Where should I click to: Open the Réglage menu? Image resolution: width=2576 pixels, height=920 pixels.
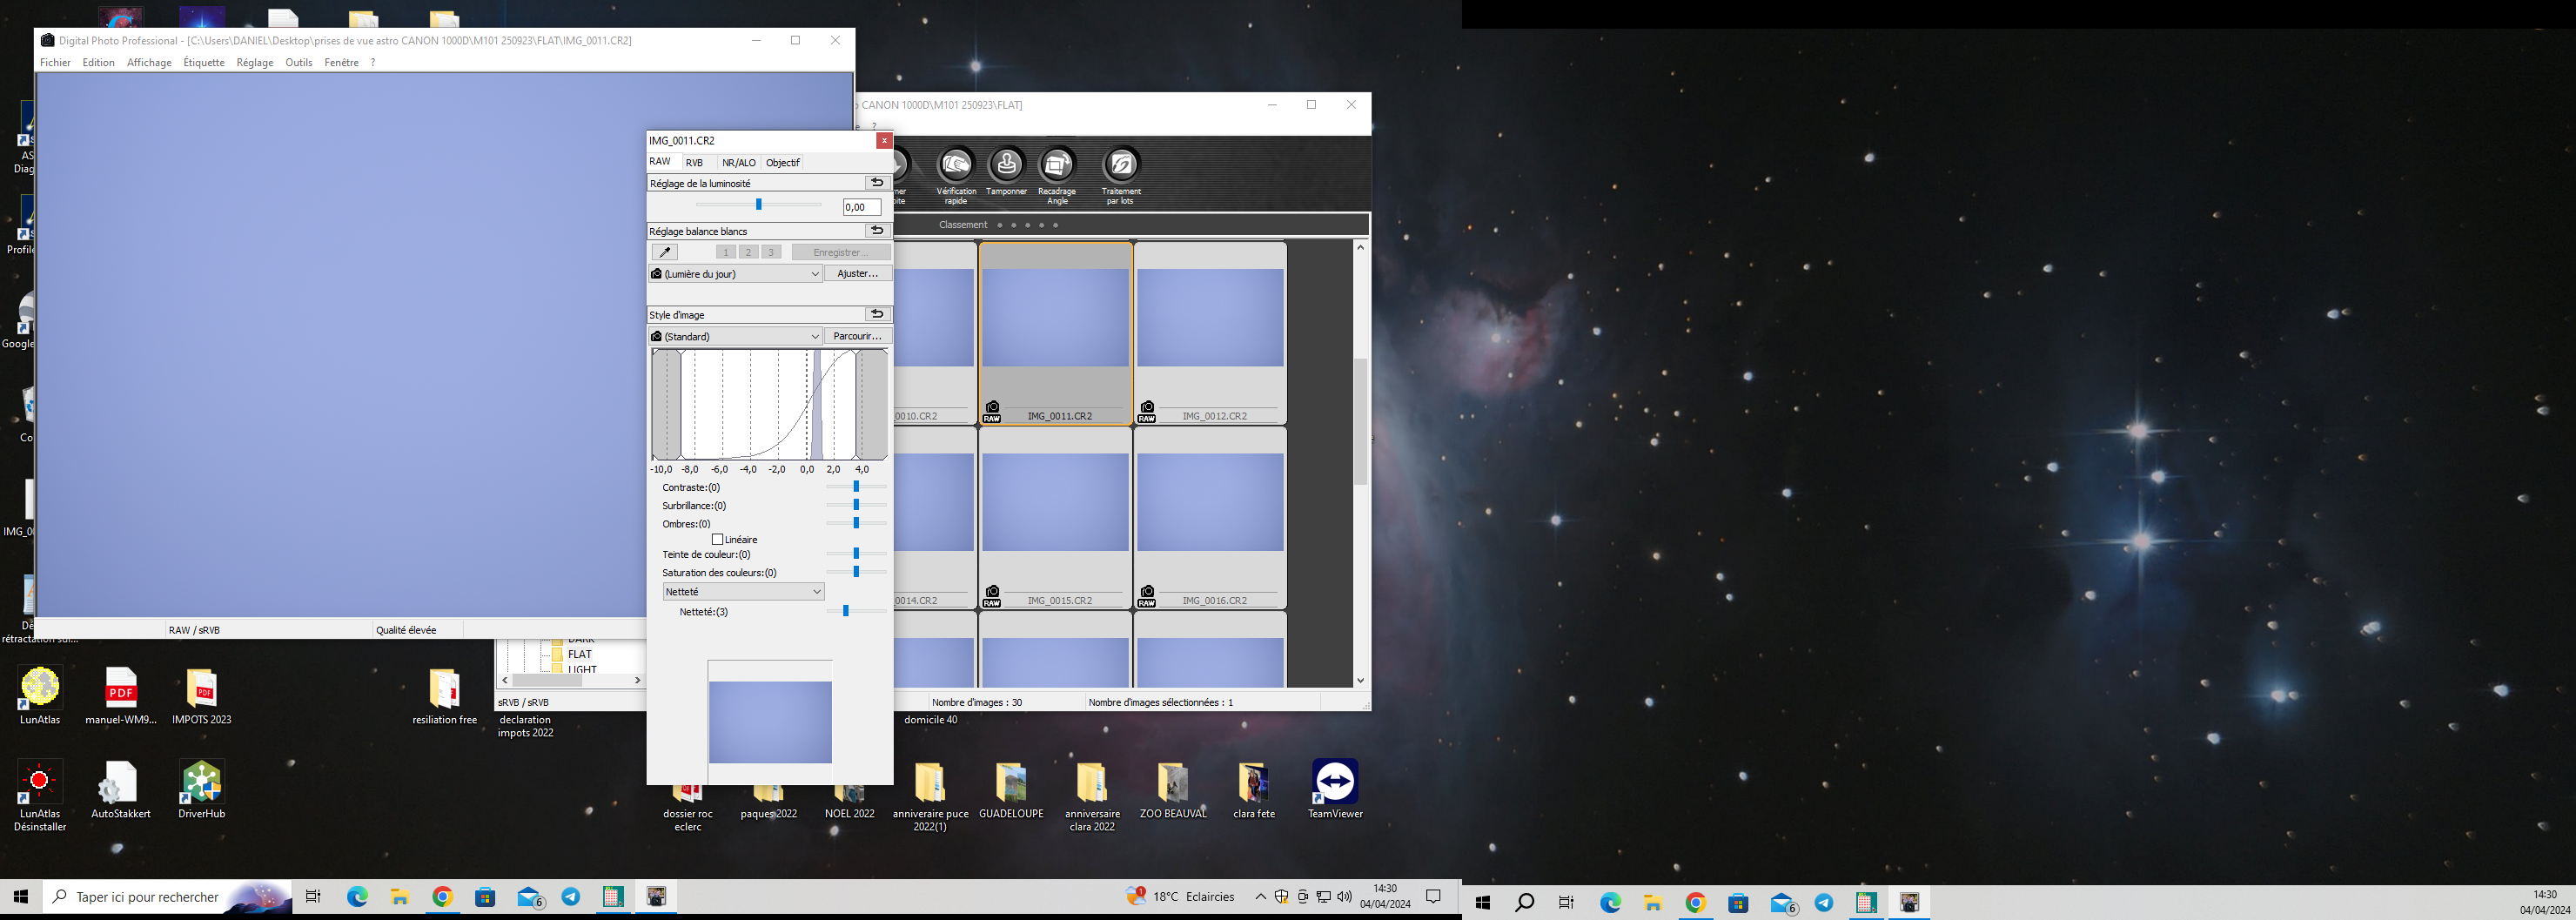click(255, 62)
